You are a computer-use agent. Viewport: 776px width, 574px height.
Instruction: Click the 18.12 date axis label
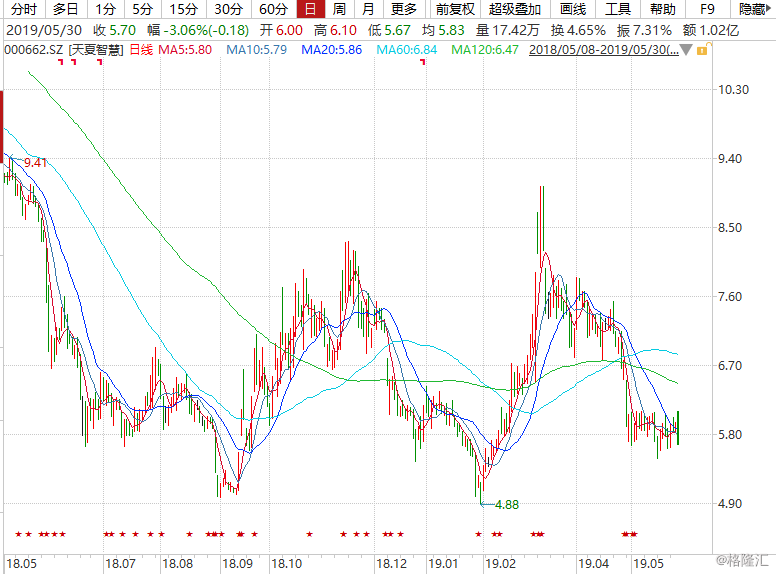(391, 564)
